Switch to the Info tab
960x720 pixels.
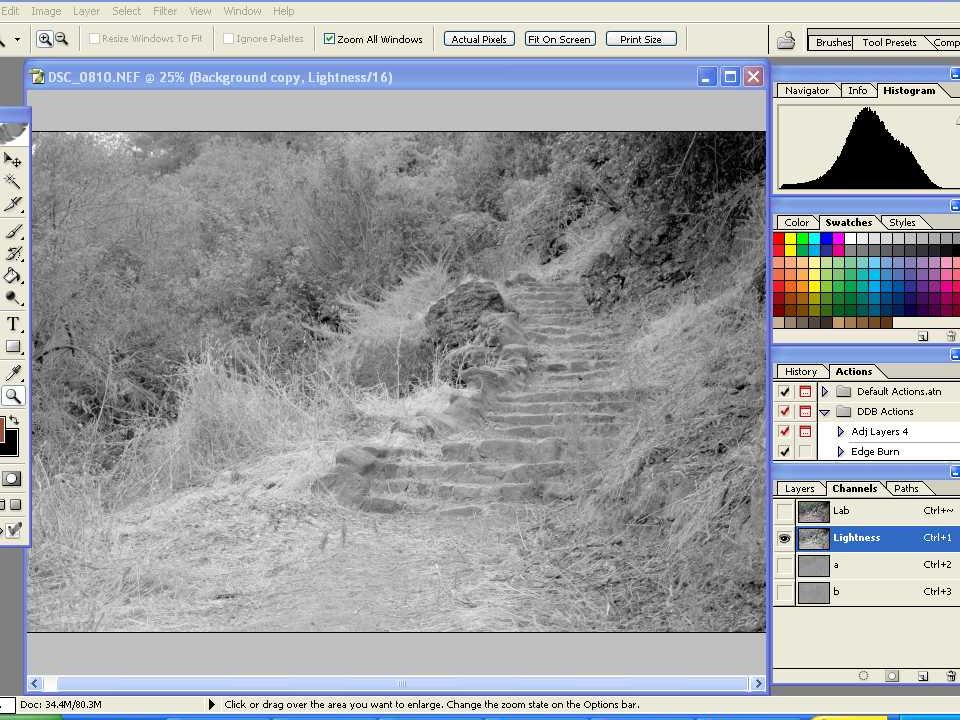[x=858, y=91]
